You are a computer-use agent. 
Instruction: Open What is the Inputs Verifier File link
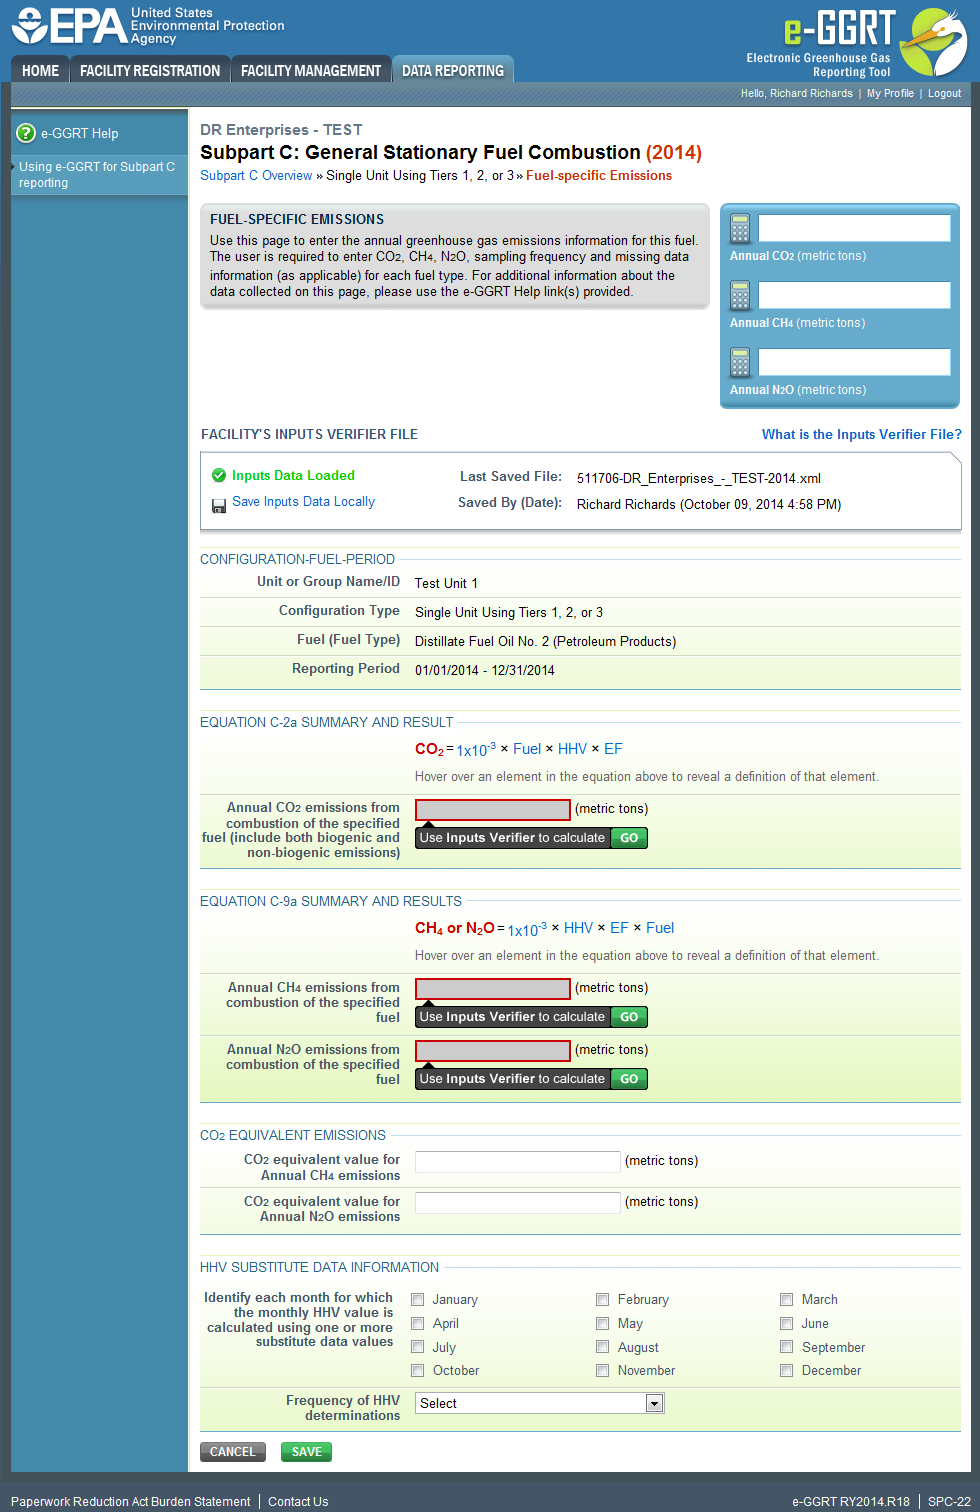click(862, 434)
